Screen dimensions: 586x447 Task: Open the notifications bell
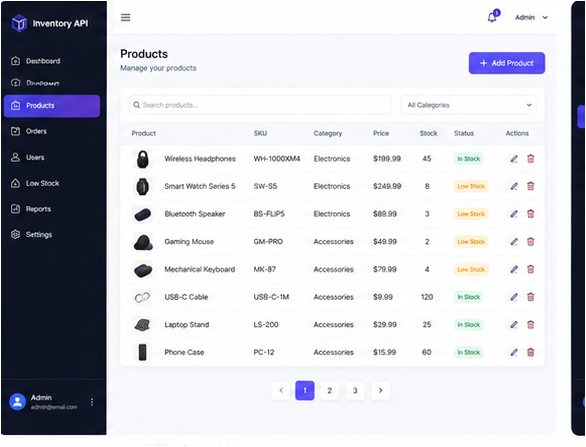click(x=493, y=17)
